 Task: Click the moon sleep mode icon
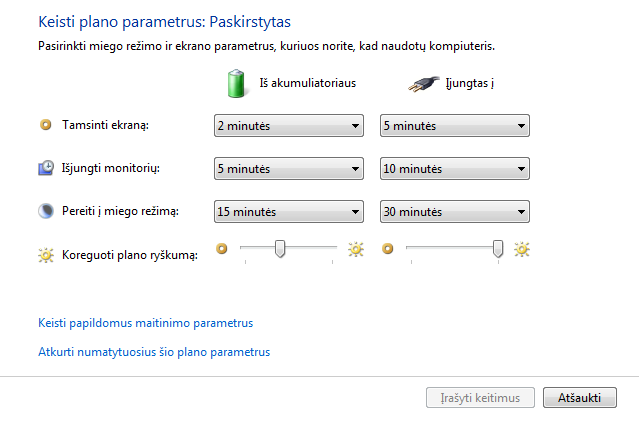click(46, 211)
